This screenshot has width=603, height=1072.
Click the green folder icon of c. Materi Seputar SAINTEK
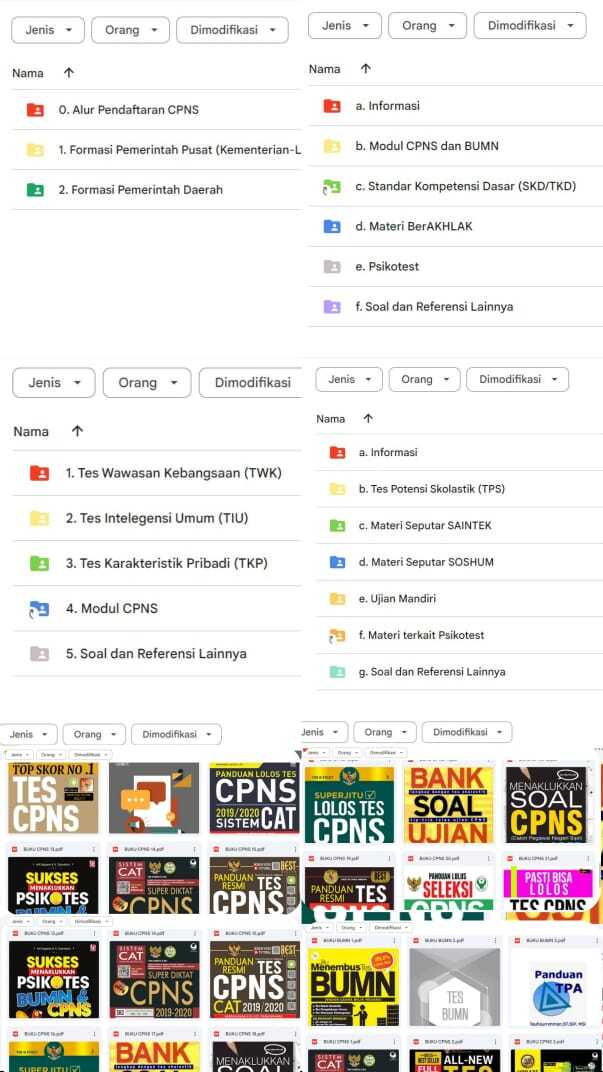tap(337, 526)
